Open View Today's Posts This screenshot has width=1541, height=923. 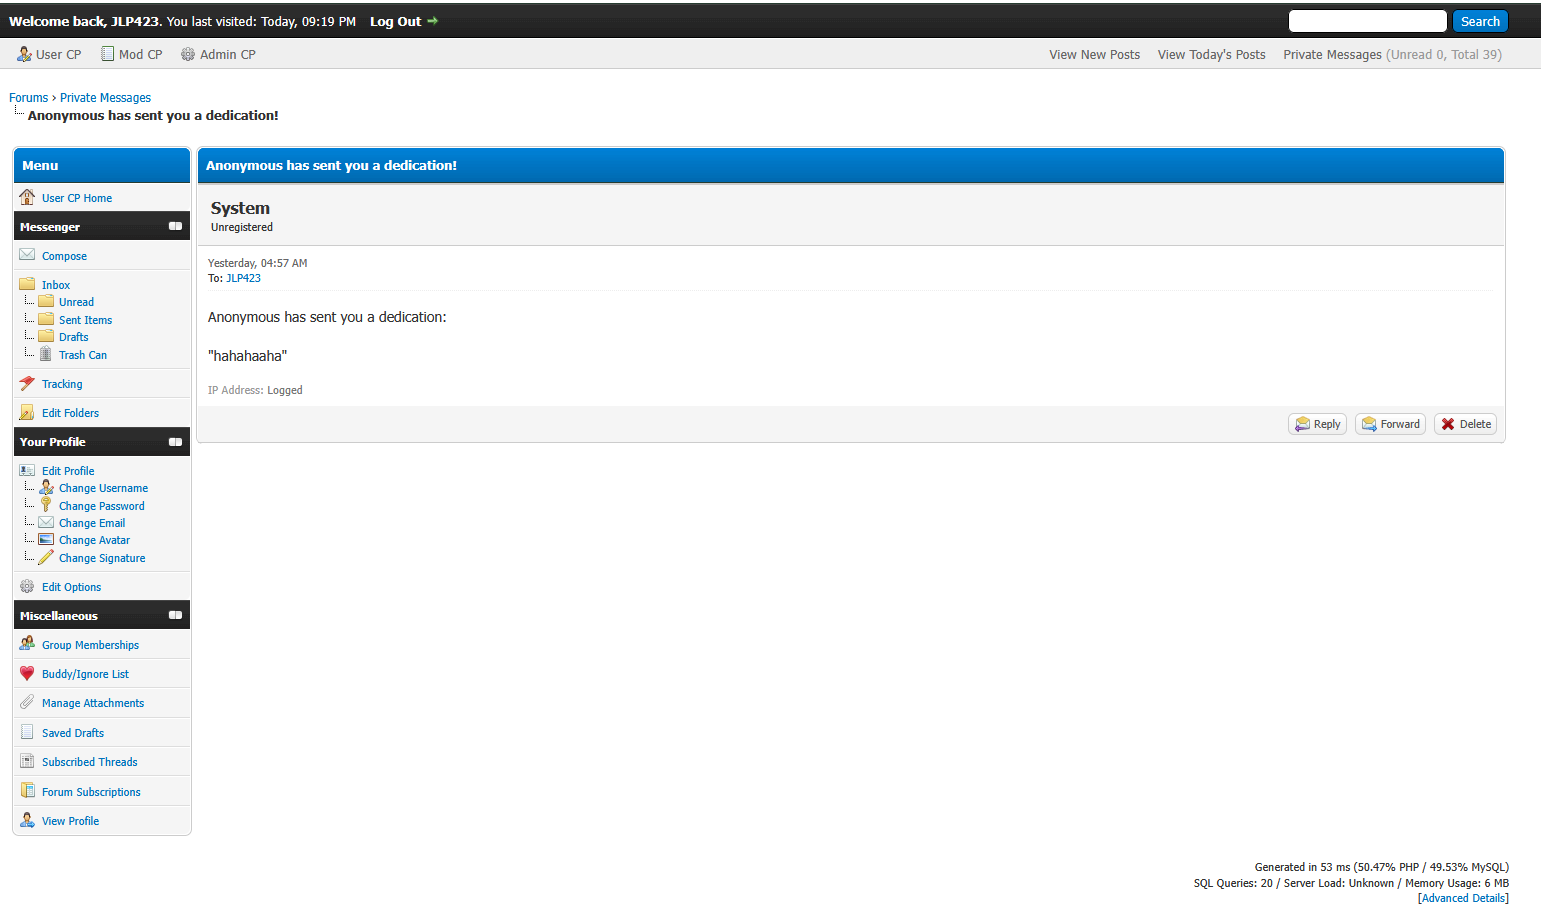[1211, 55]
